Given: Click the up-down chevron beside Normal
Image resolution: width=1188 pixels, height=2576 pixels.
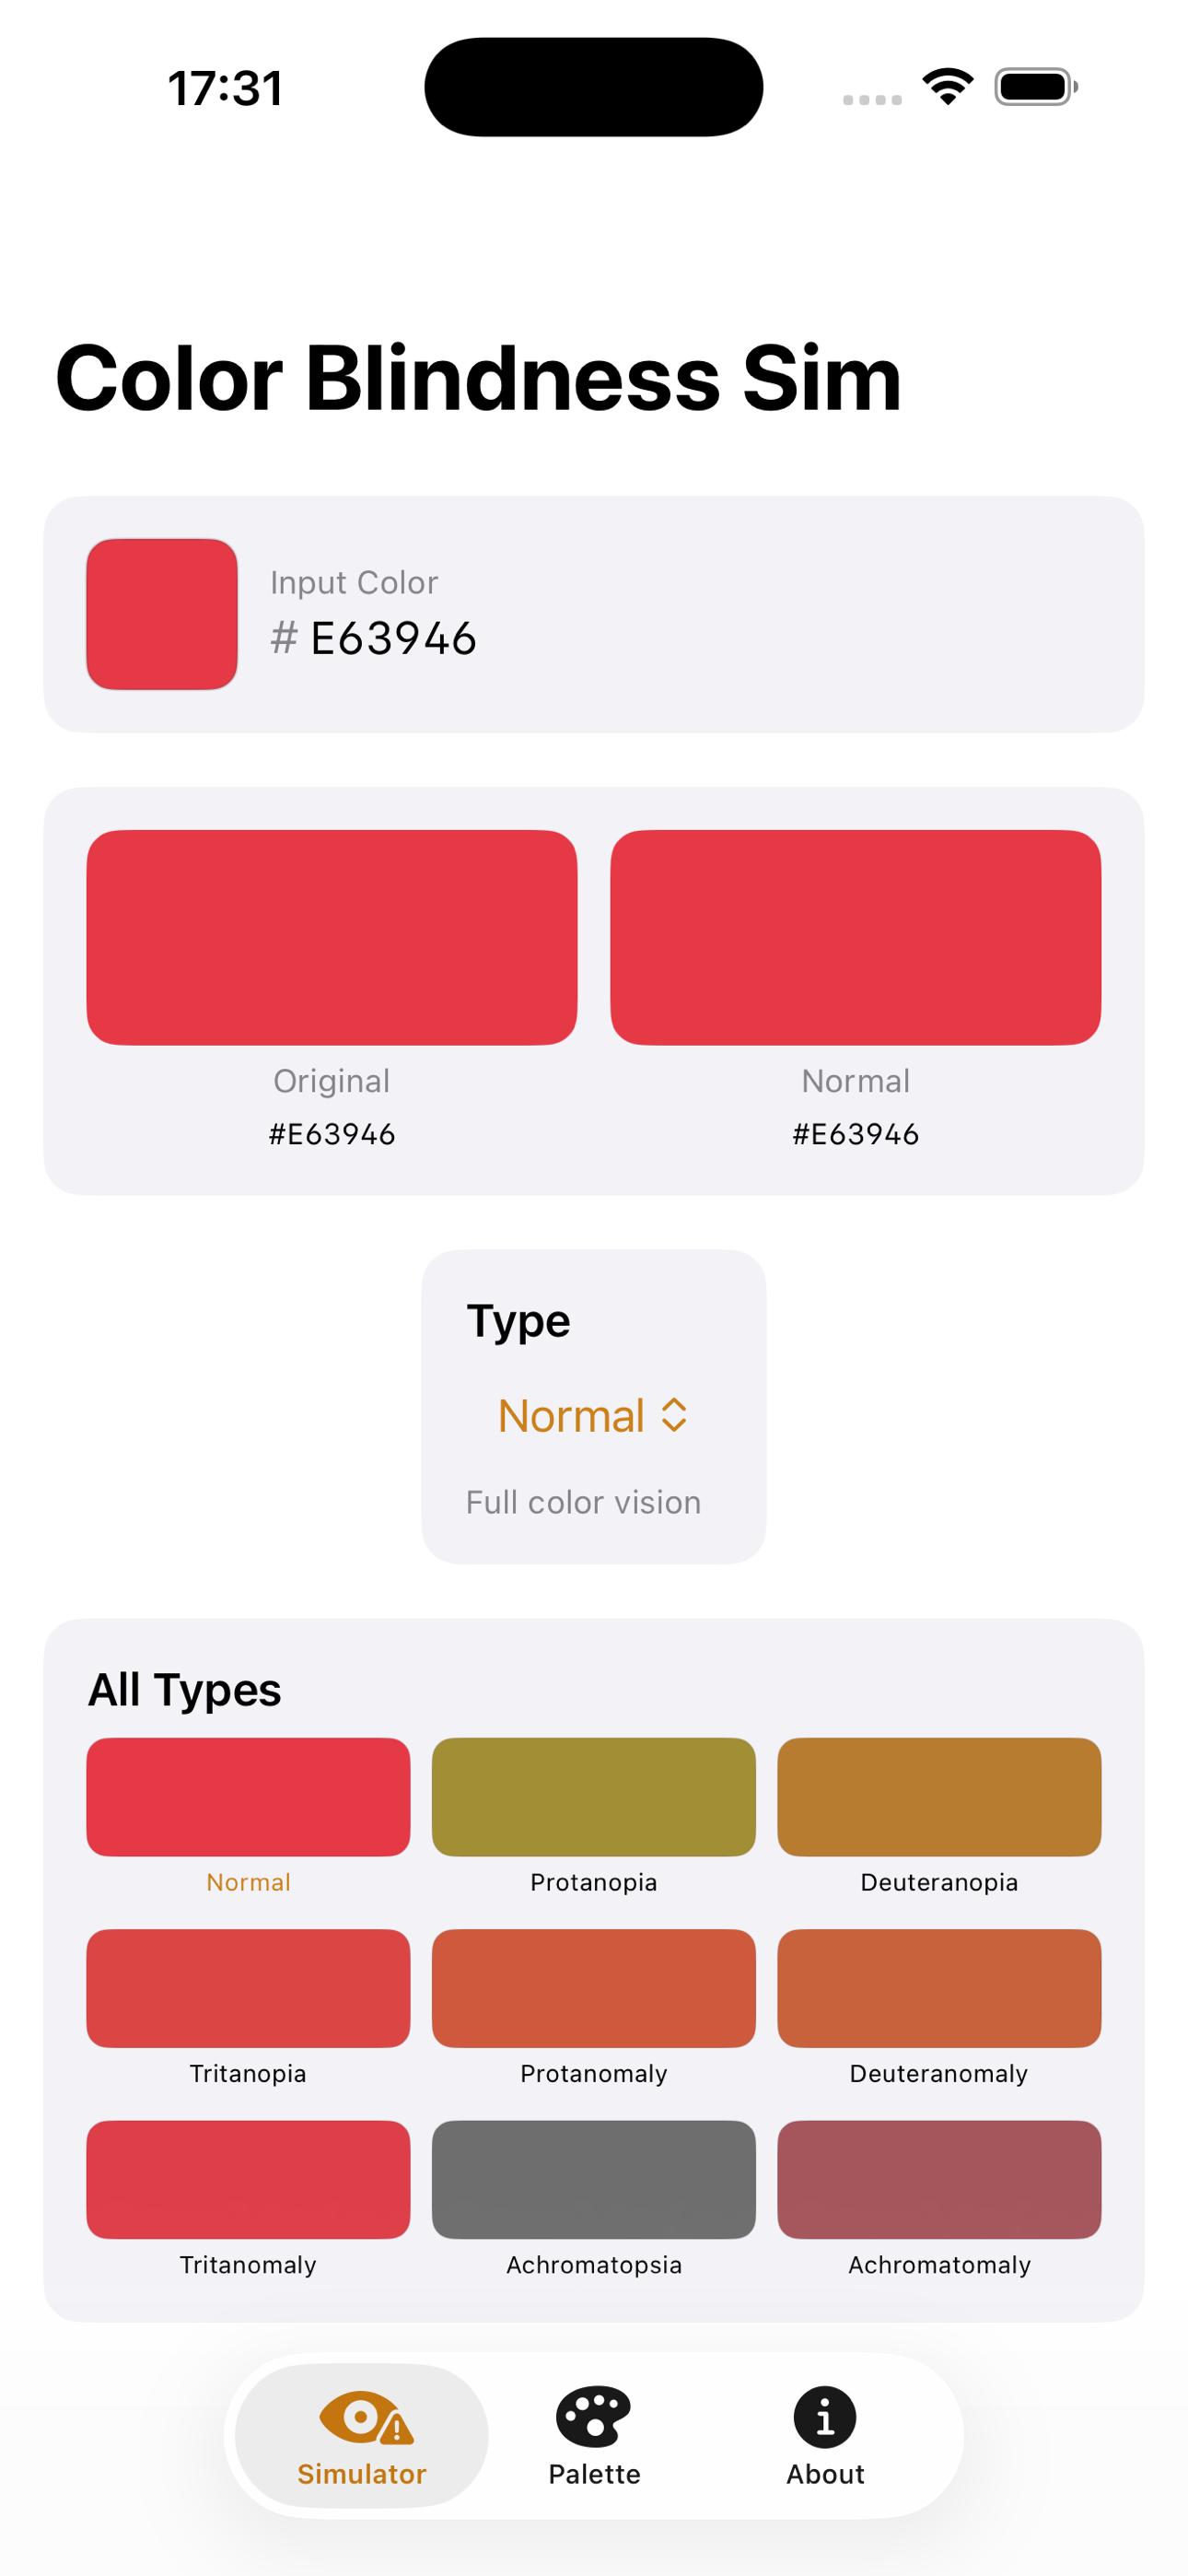Looking at the screenshot, I should click(x=674, y=1415).
